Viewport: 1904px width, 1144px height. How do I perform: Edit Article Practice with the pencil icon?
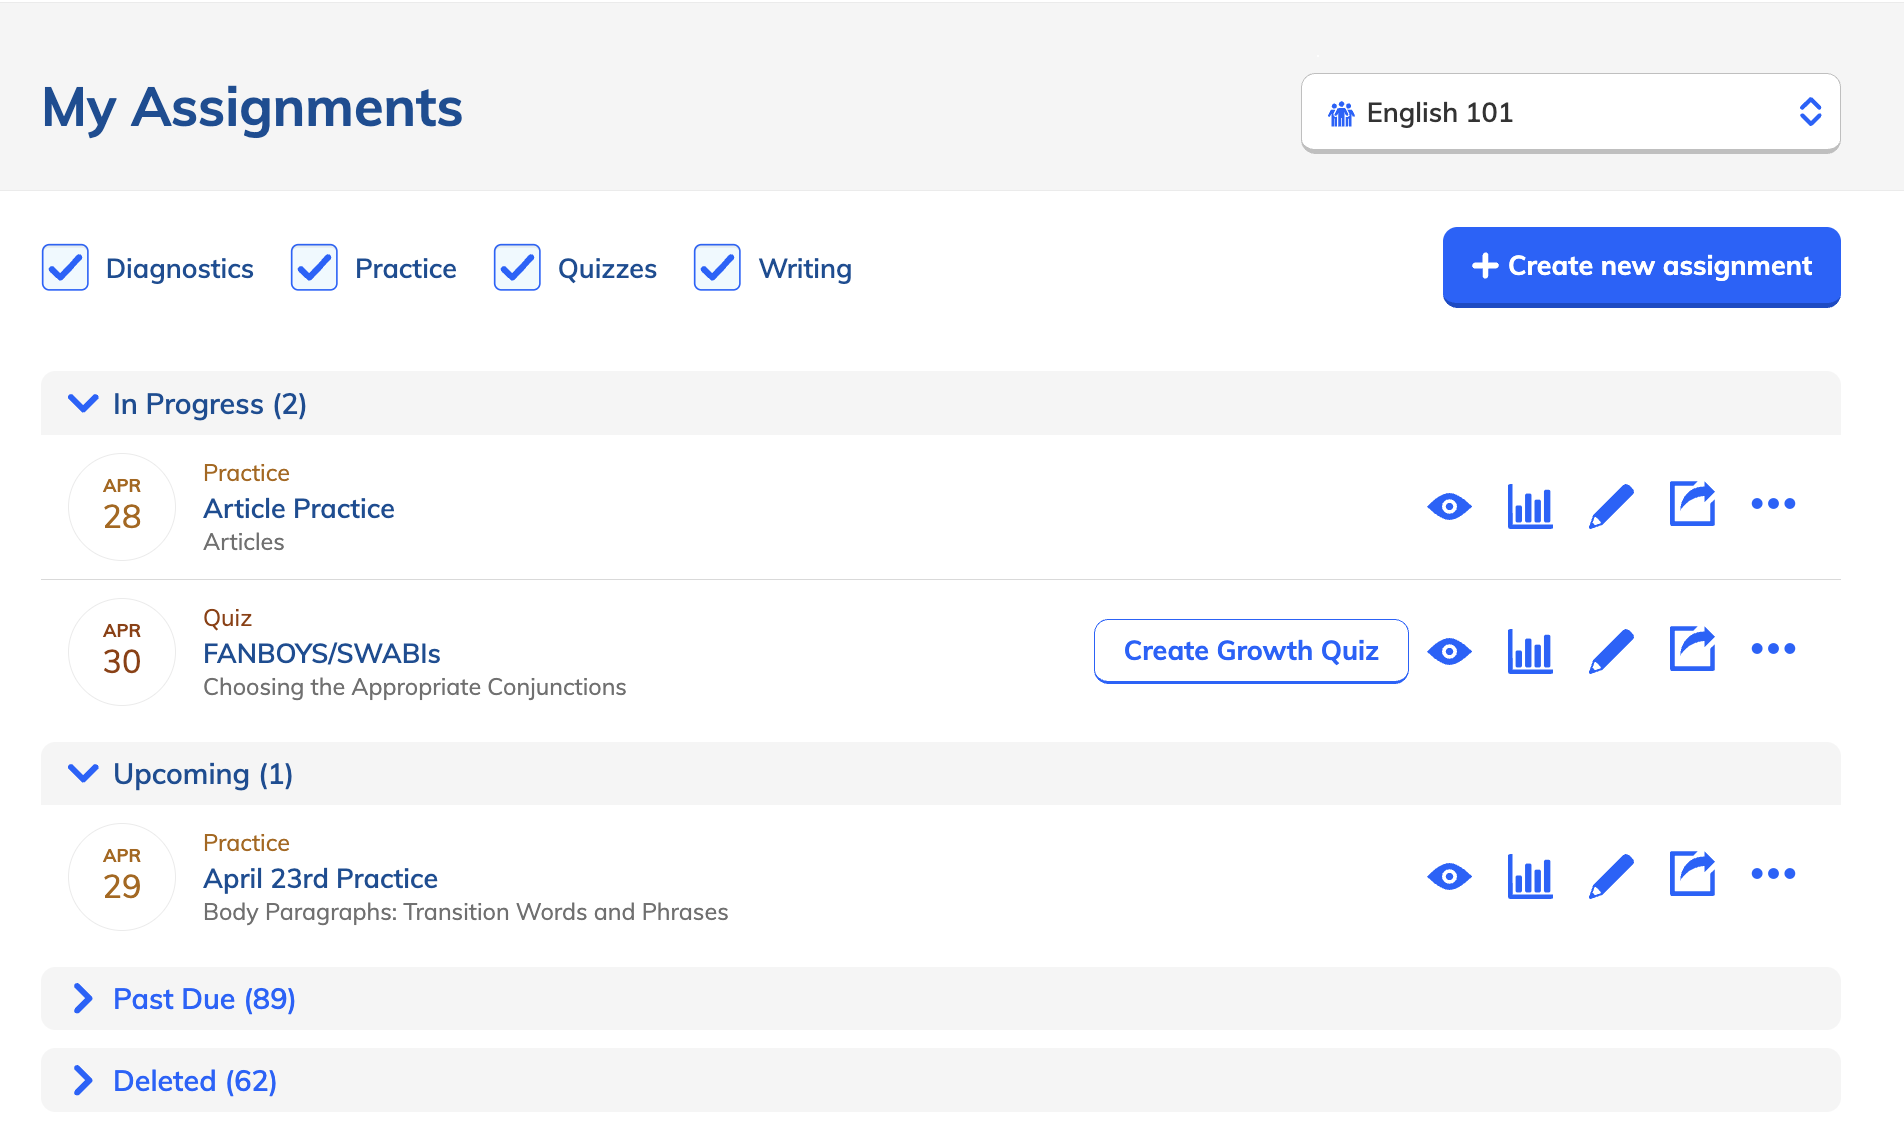tap(1611, 506)
